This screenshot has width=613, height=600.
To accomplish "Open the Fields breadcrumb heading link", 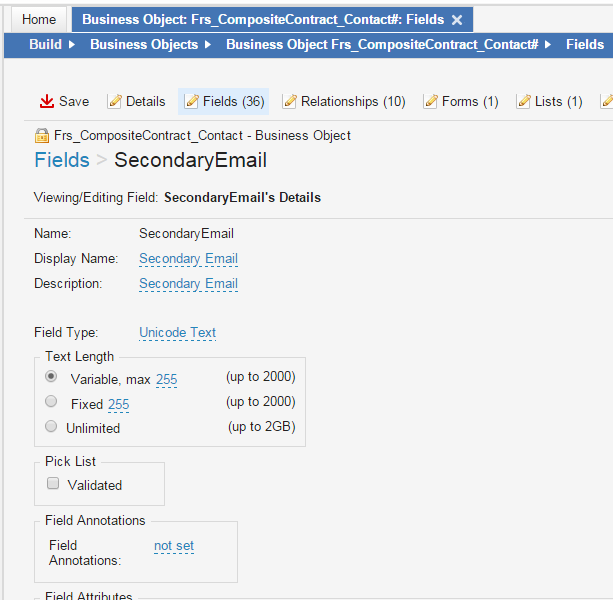I will (61, 161).
